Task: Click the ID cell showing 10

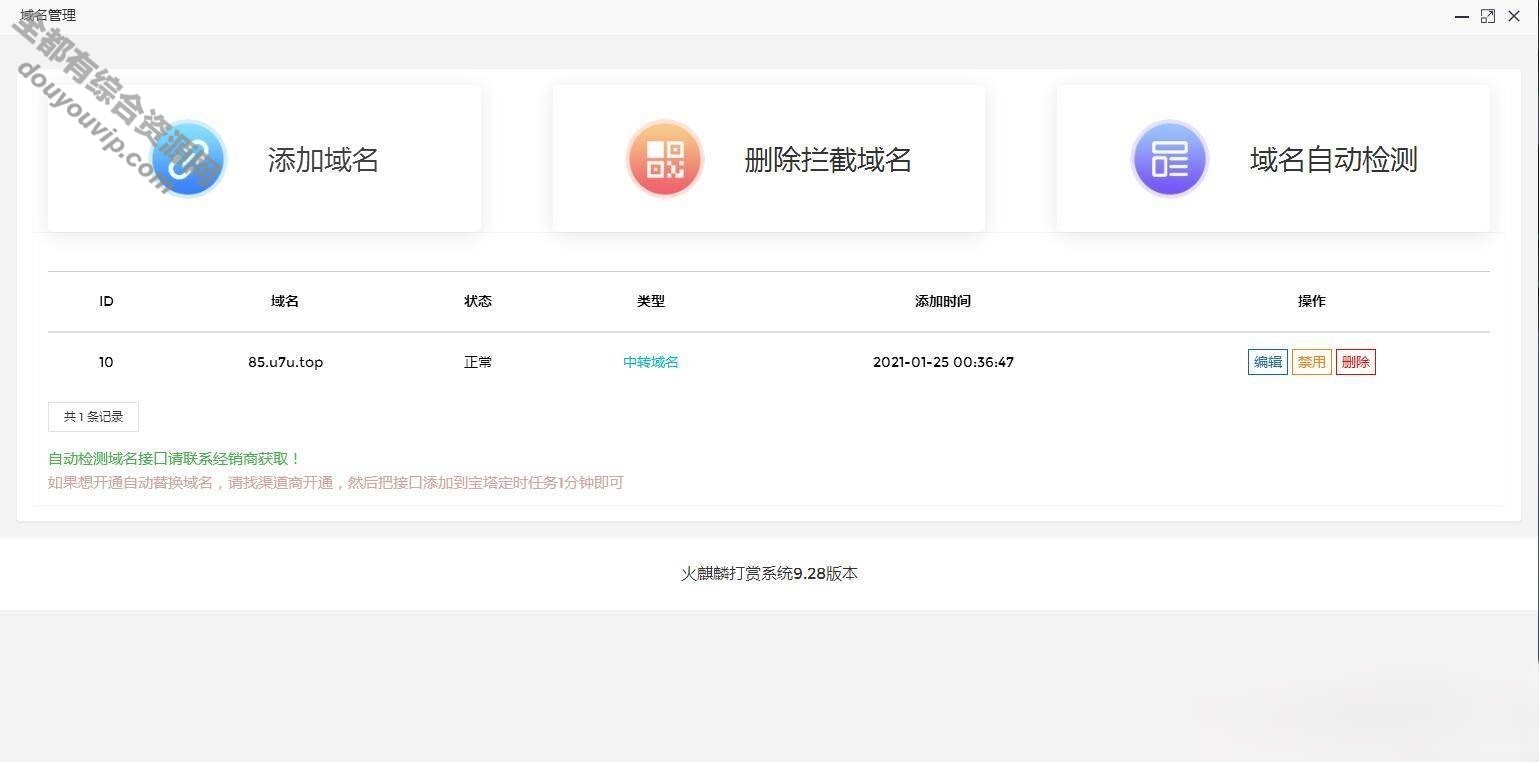Action: click(x=106, y=362)
